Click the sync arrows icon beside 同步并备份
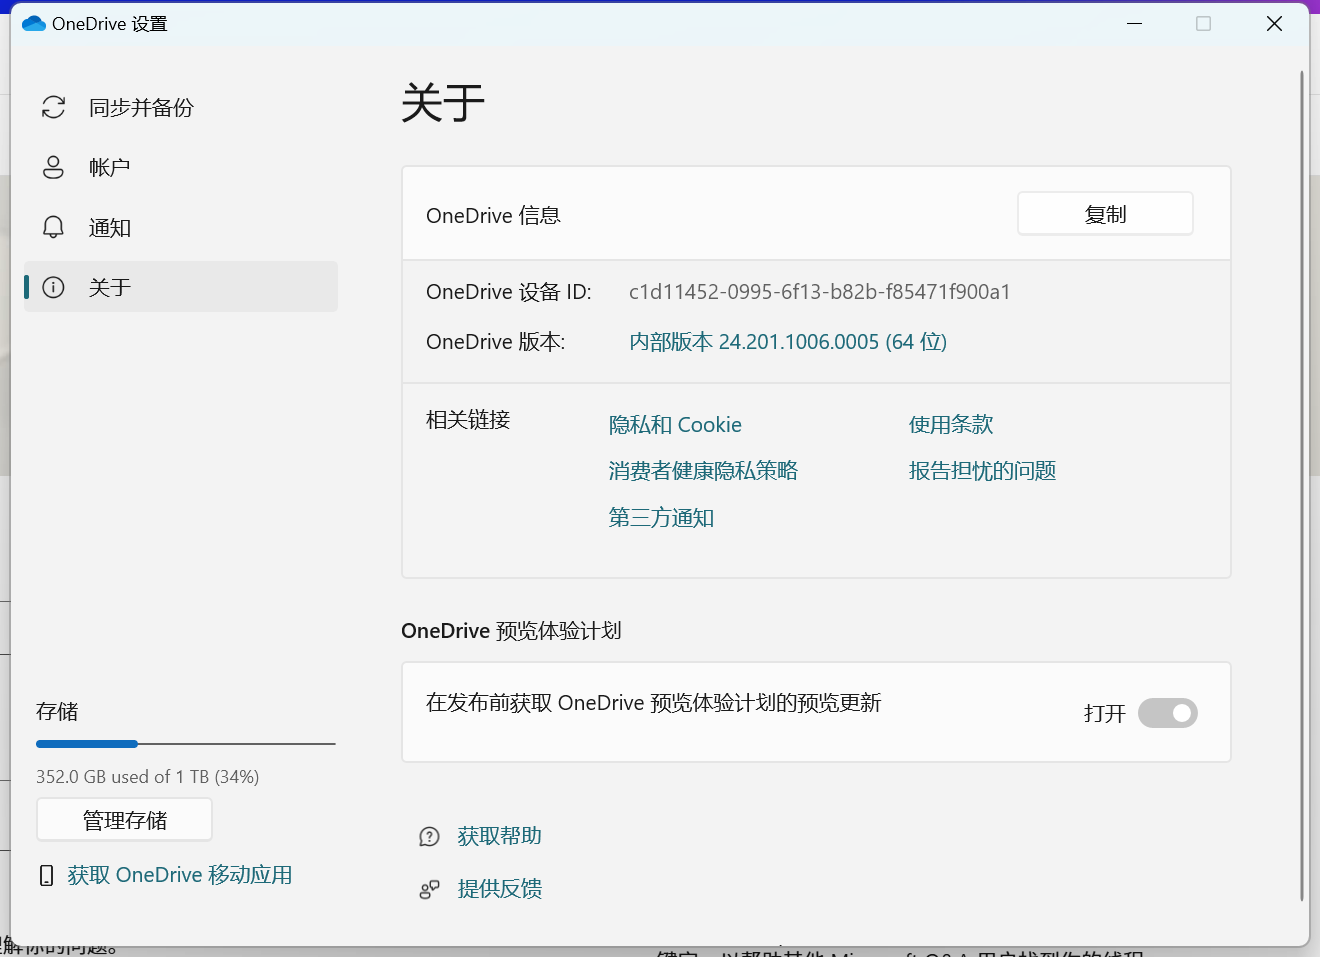Screen dimensions: 1320x957 (54, 107)
